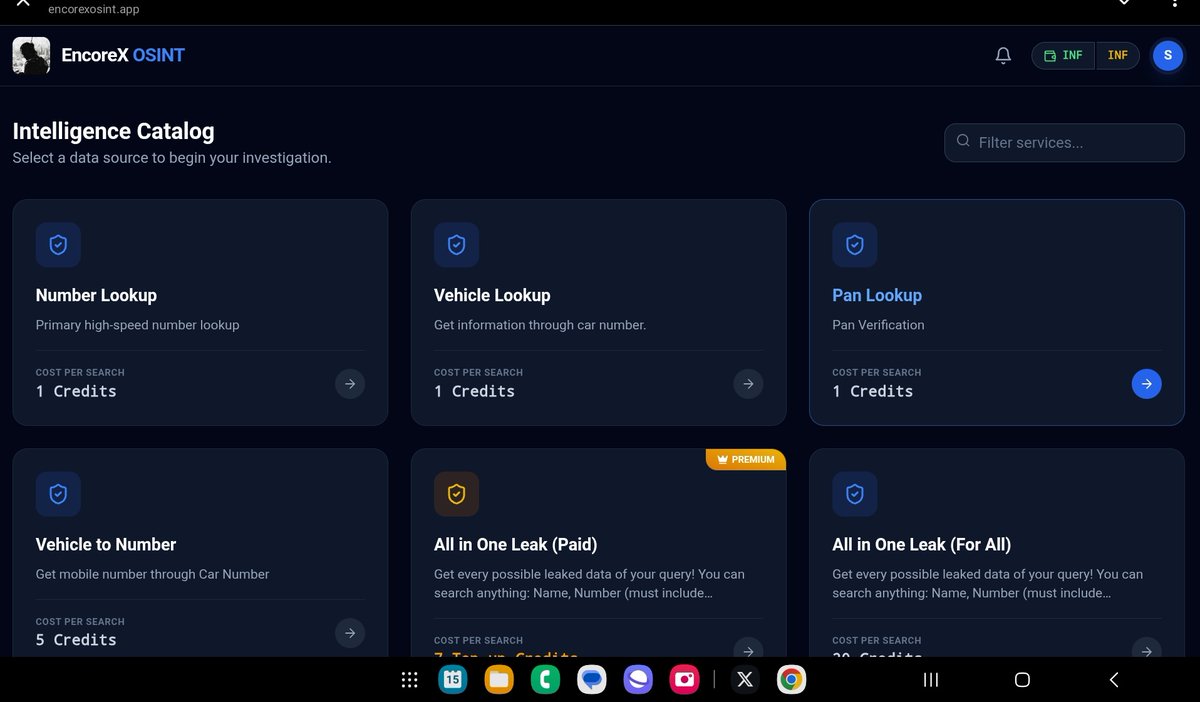The image size is (1200, 702).
Task: Click the encorexosint.app URL text
Action: 94,9
